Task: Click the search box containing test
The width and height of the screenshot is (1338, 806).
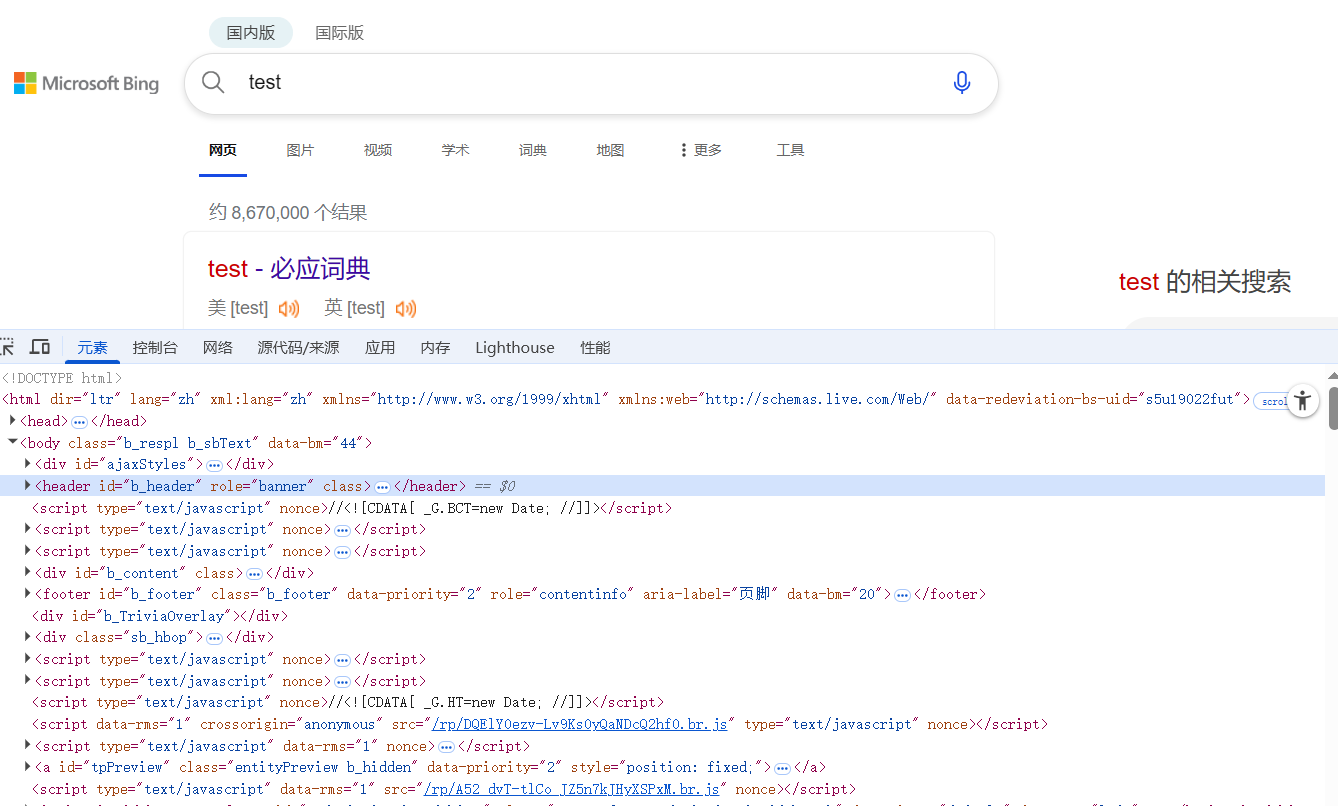Action: point(591,83)
